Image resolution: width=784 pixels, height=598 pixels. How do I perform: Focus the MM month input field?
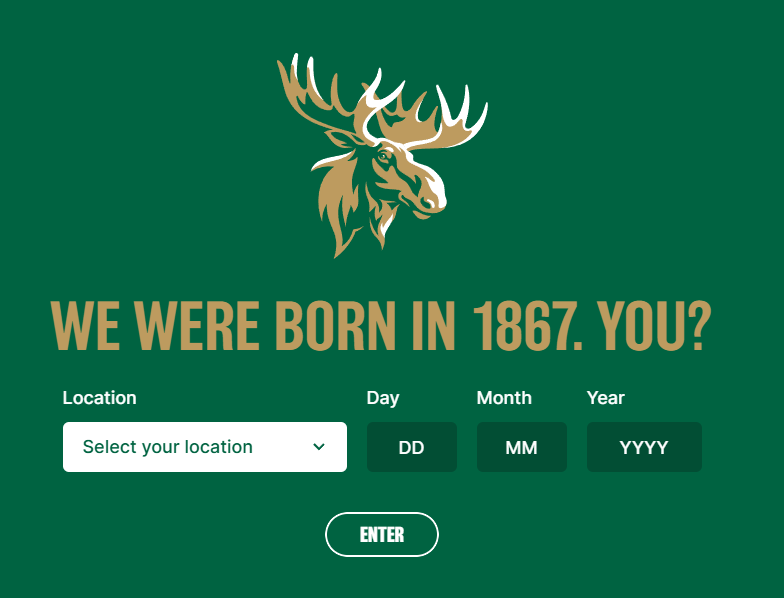(x=522, y=446)
